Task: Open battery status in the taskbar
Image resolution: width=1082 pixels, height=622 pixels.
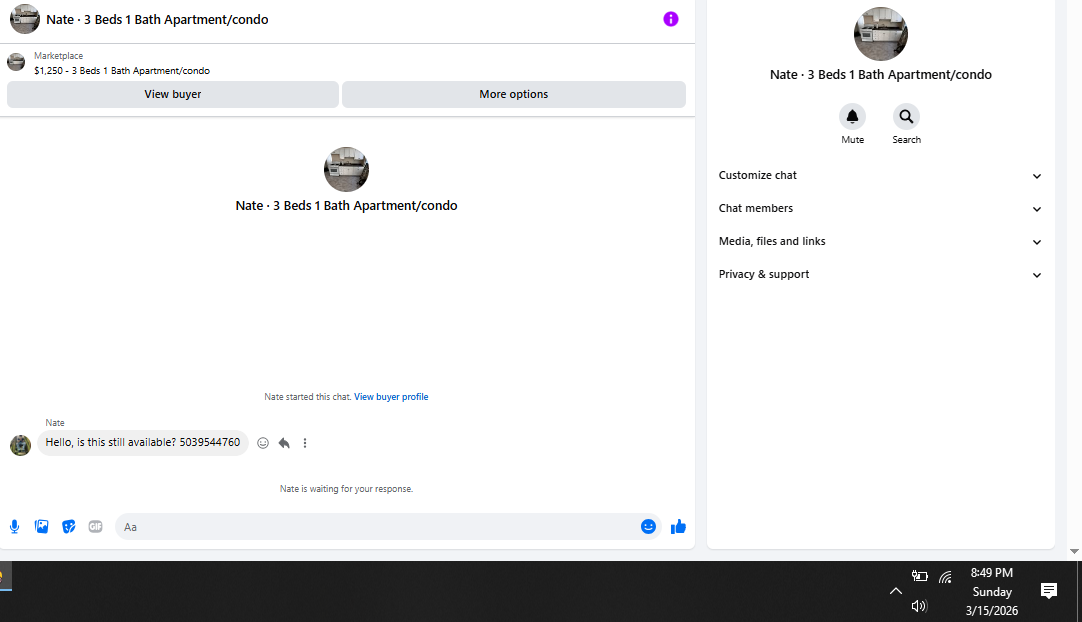Action: click(919, 576)
